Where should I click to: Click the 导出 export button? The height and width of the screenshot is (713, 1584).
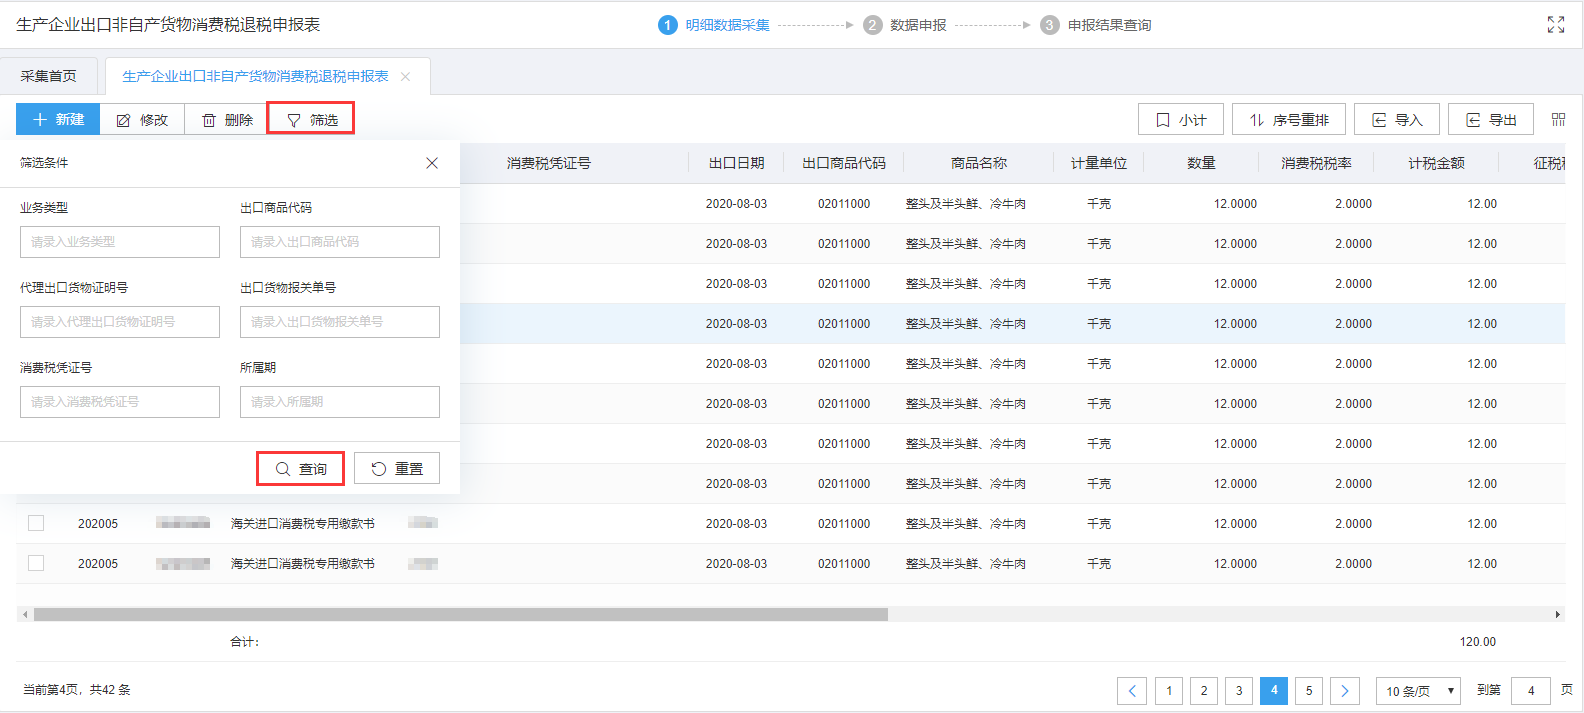click(x=1490, y=120)
